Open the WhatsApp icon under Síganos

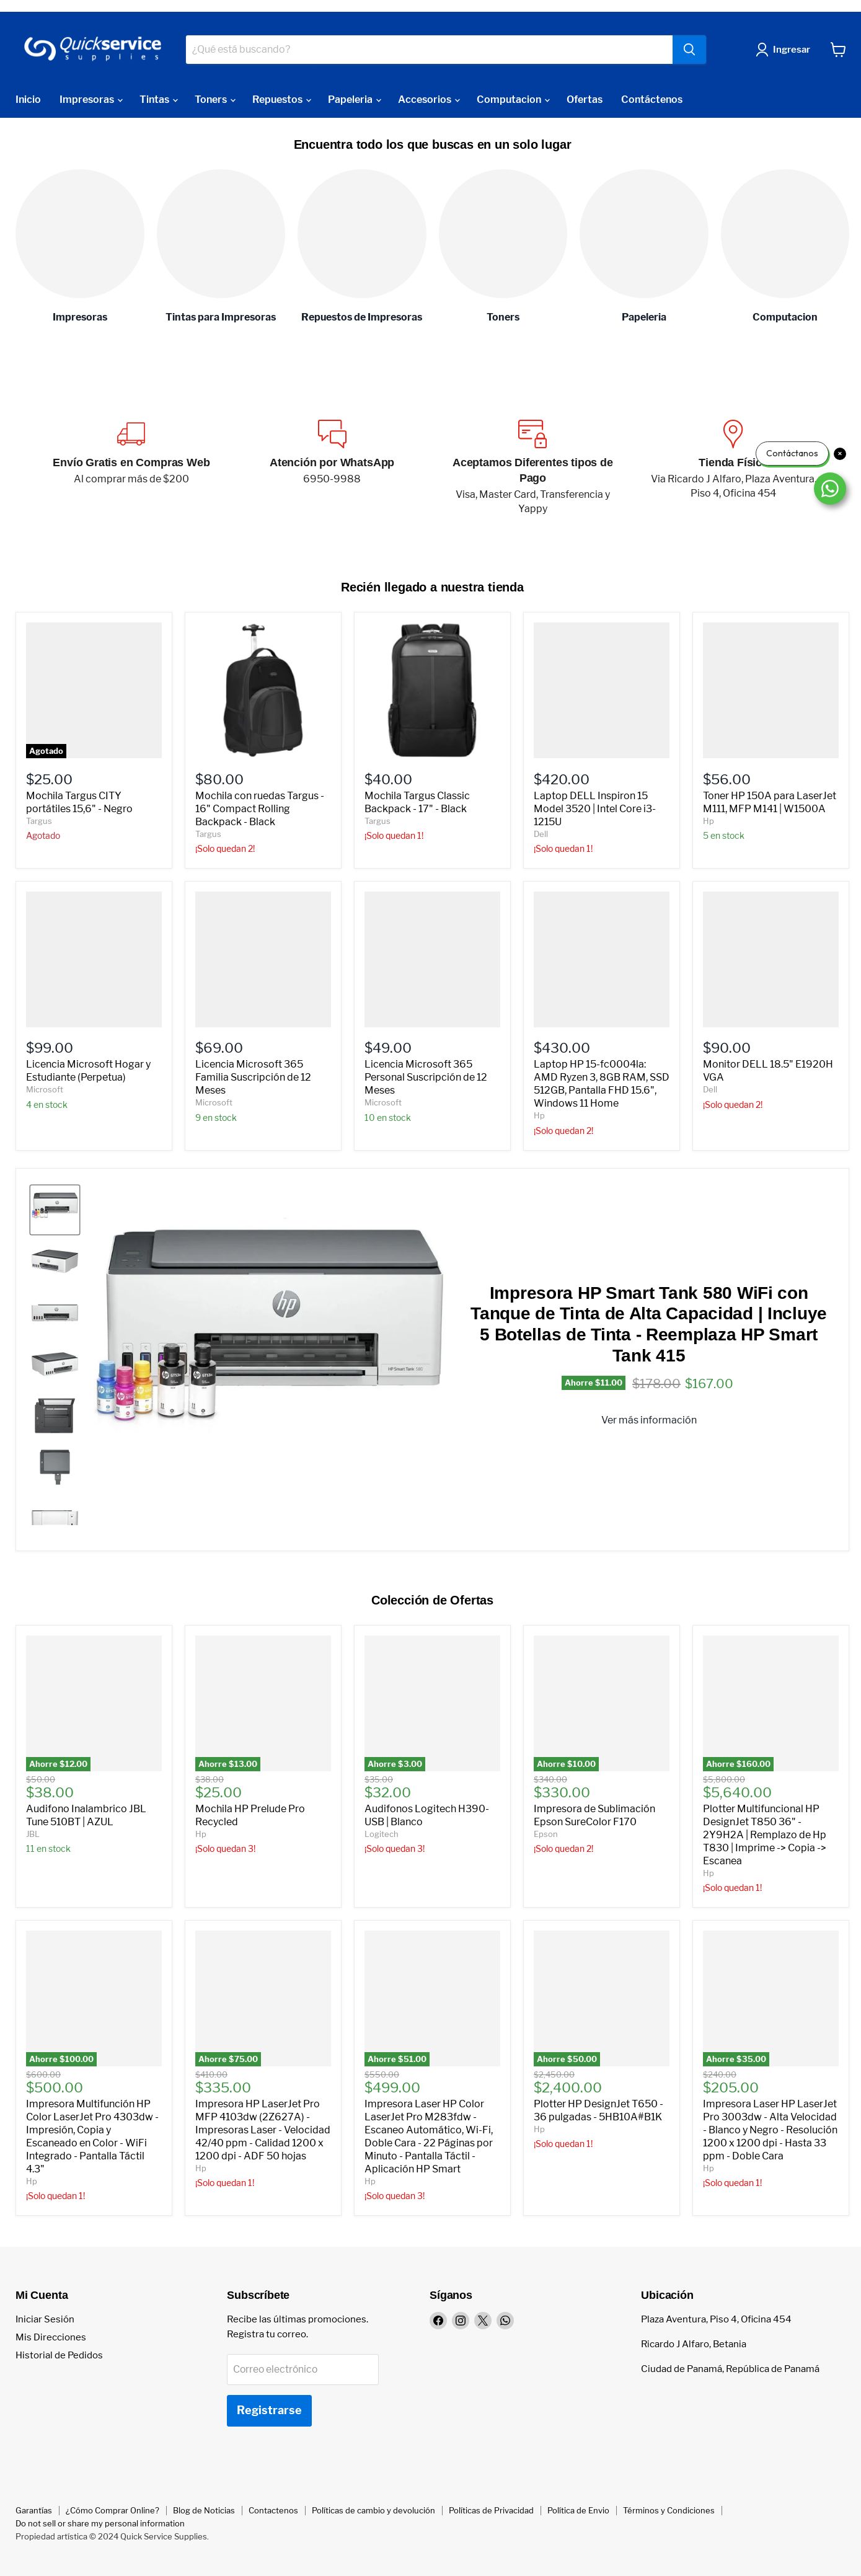tap(505, 2320)
